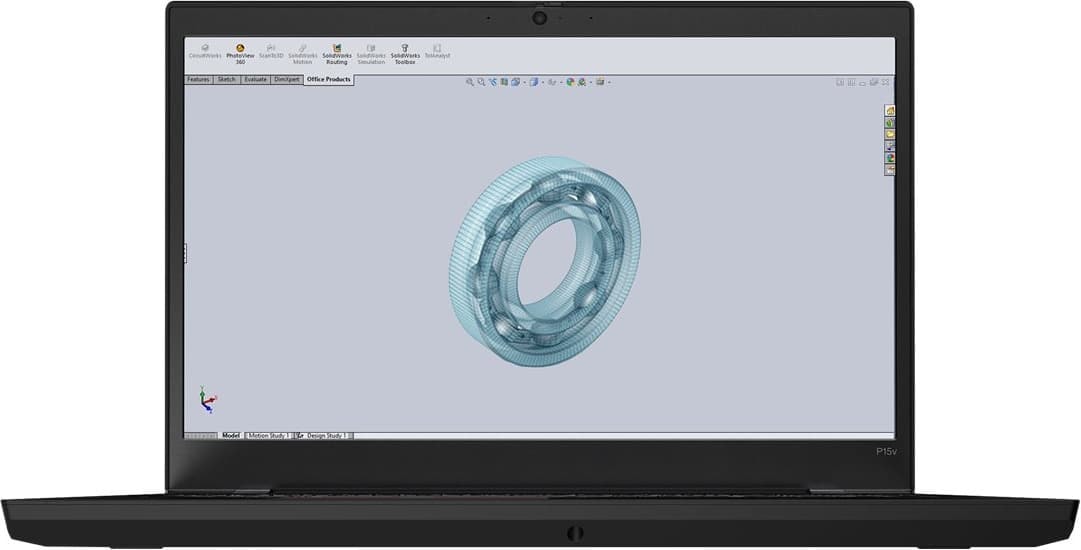Toggle the CircuitWorks add-in

(x=205, y=51)
